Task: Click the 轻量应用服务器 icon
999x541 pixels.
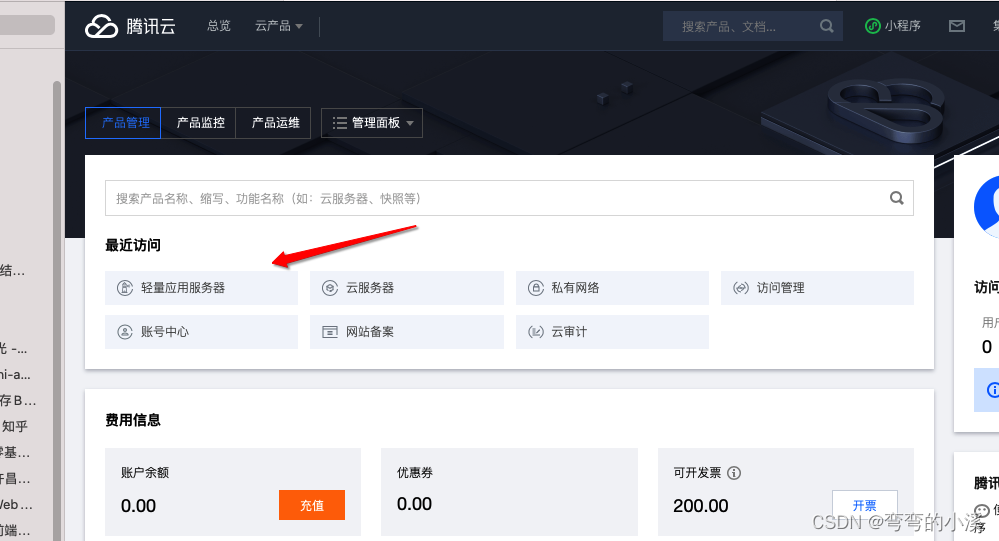Action: (x=125, y=288)
